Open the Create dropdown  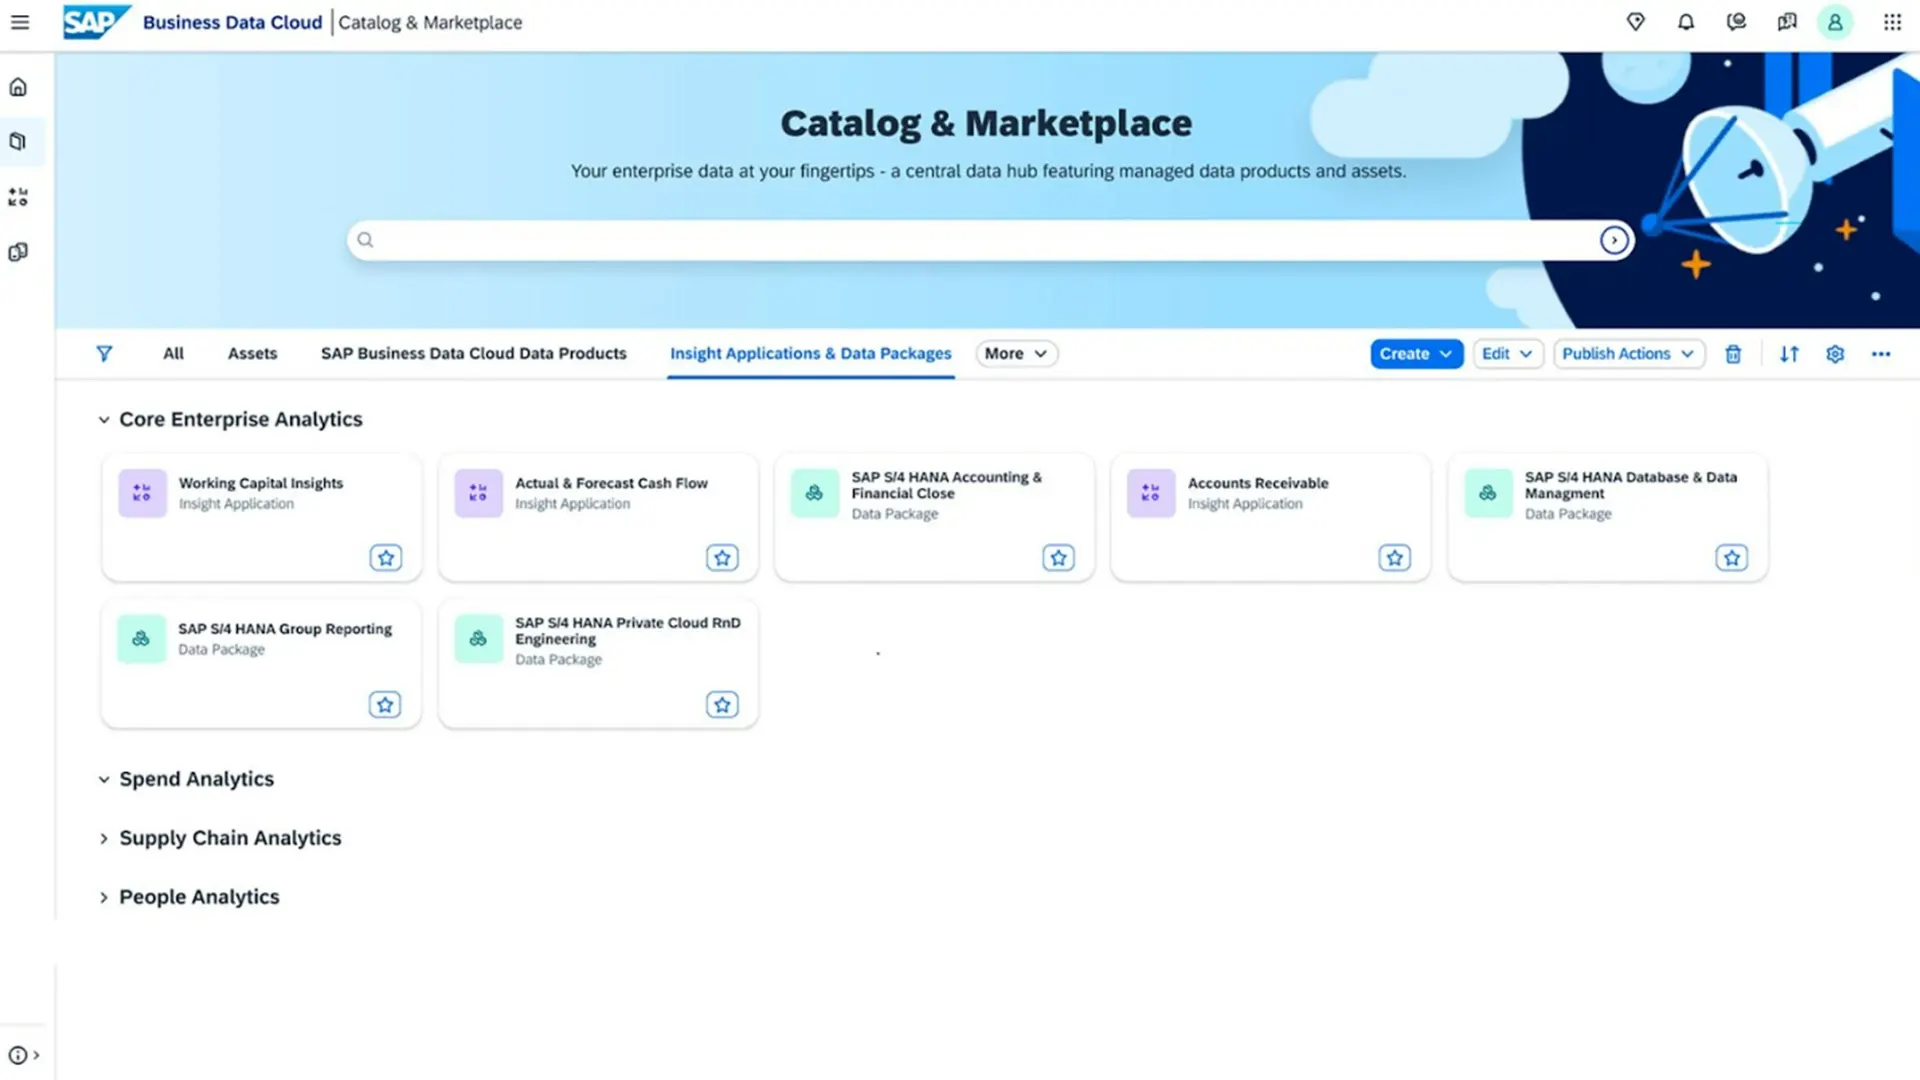[1416, 354]
